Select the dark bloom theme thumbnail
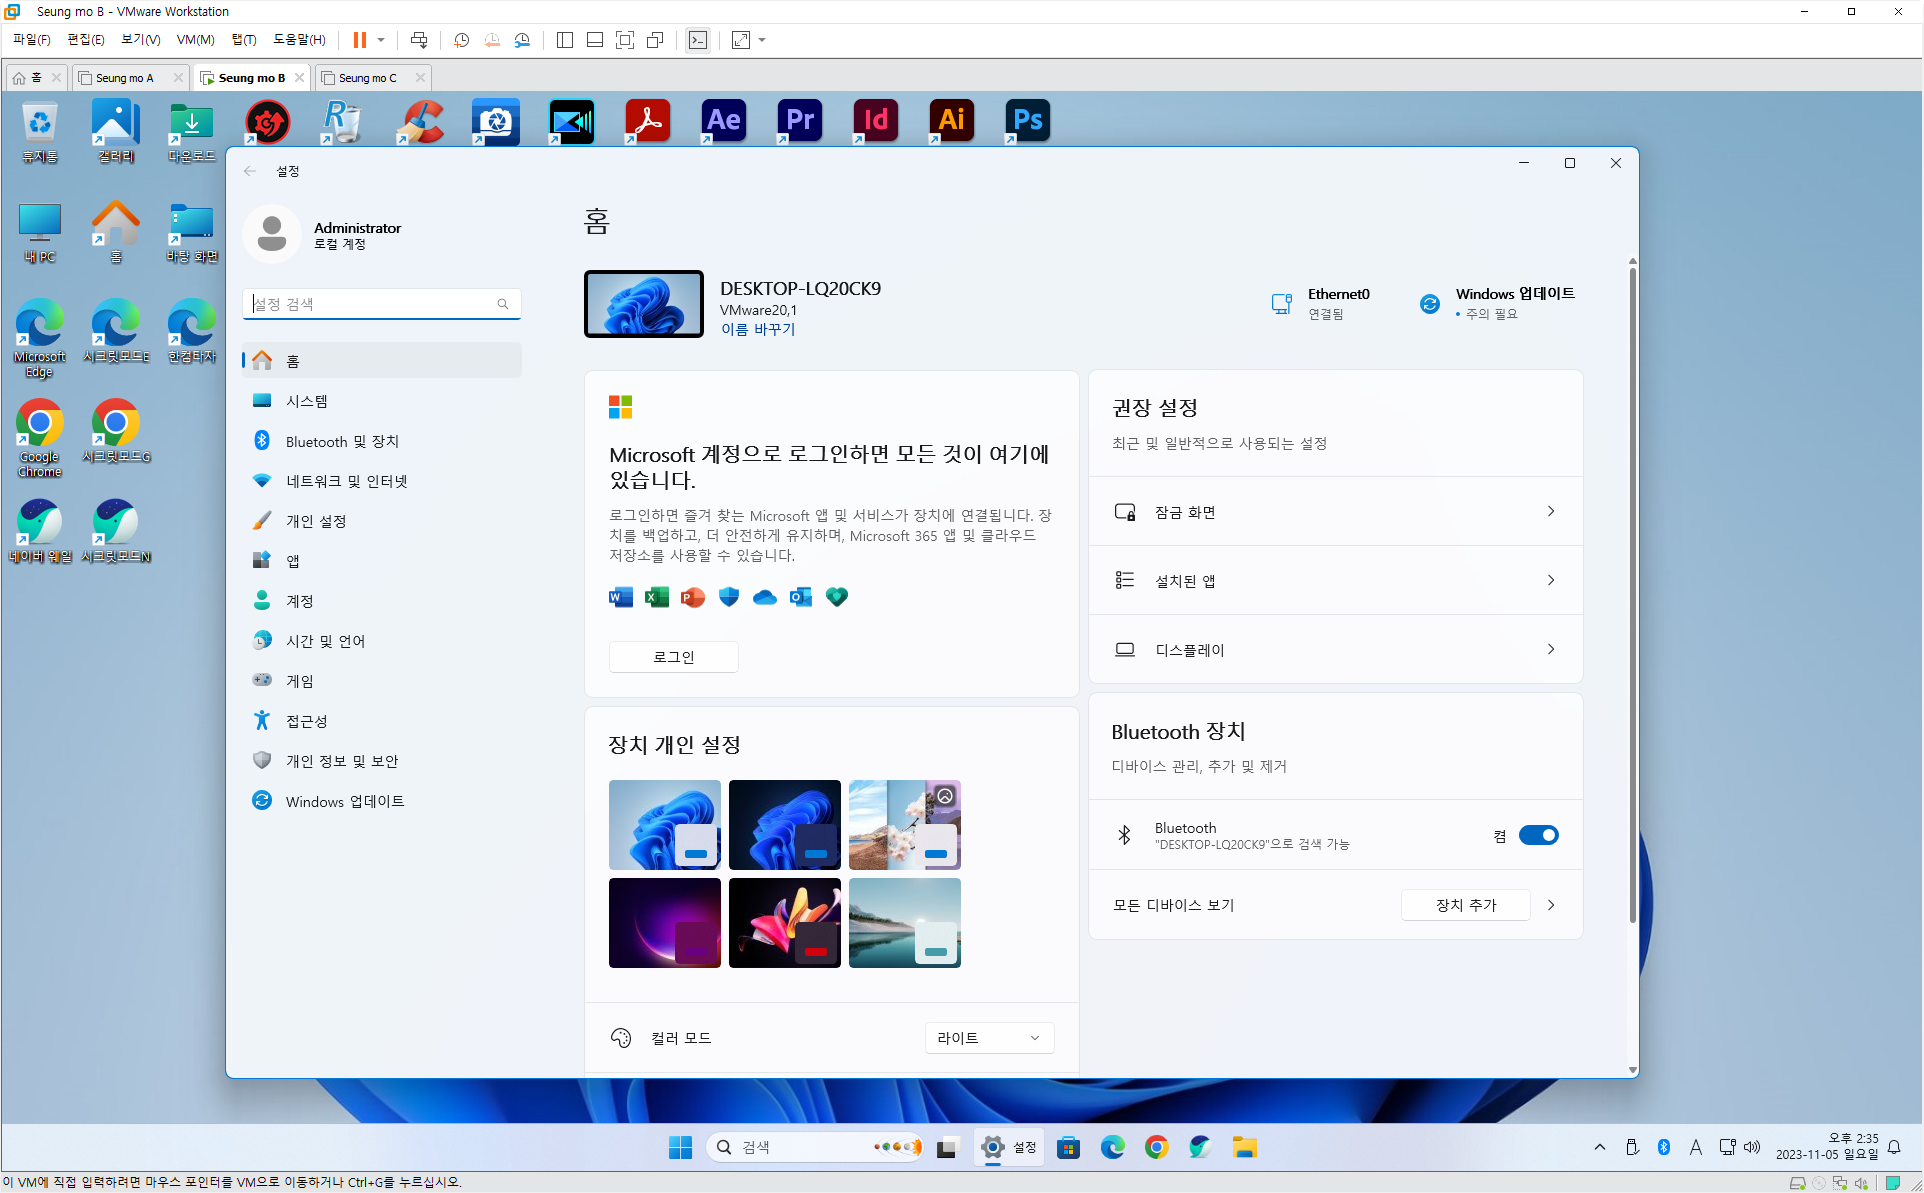Screen dimensions: 1924x1193 coord(784,824)
